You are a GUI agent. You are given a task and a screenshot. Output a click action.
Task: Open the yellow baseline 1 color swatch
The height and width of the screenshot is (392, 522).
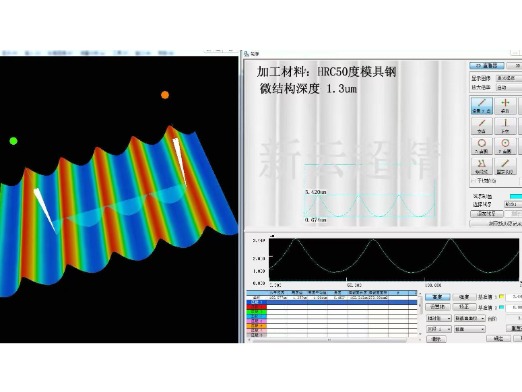click(501, 296)
